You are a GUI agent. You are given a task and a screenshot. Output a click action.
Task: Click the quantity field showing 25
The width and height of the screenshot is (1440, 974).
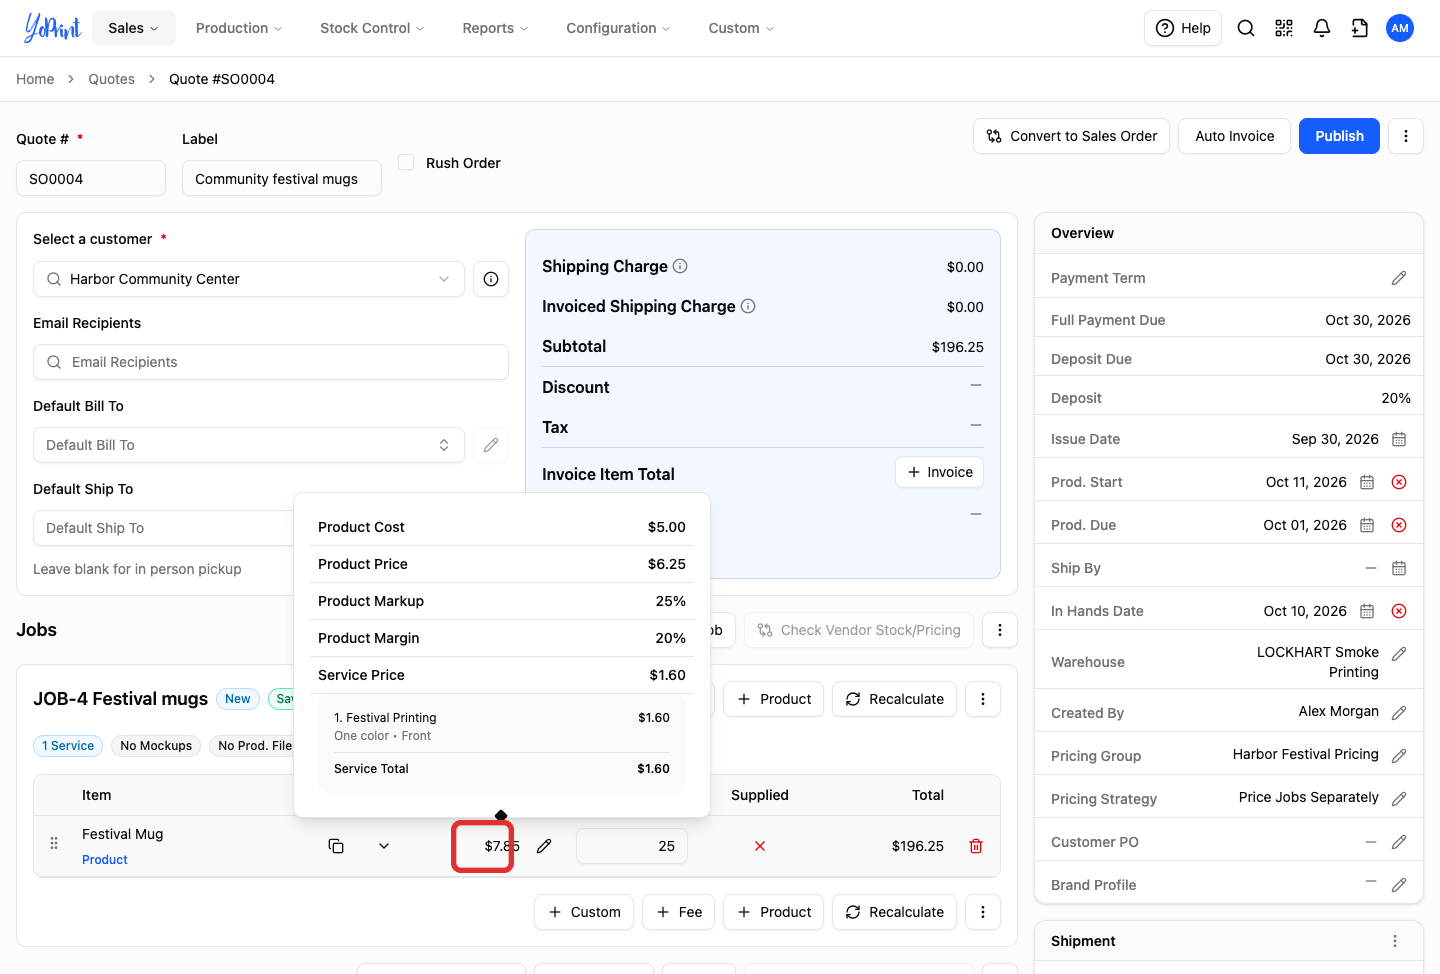(x=632, y=846)
